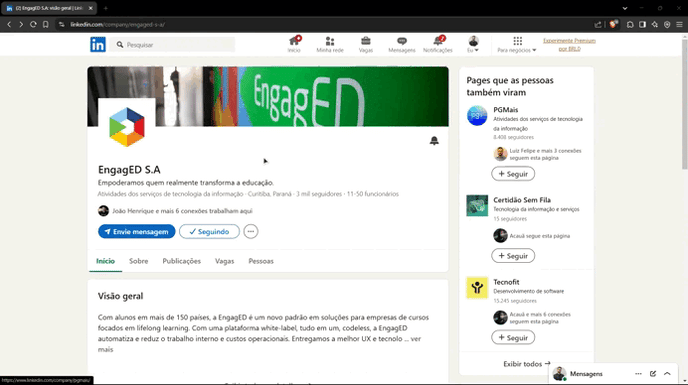Switch to the Sobre tab
Screen dimensions: 688x385
click(x=139, y=261)
